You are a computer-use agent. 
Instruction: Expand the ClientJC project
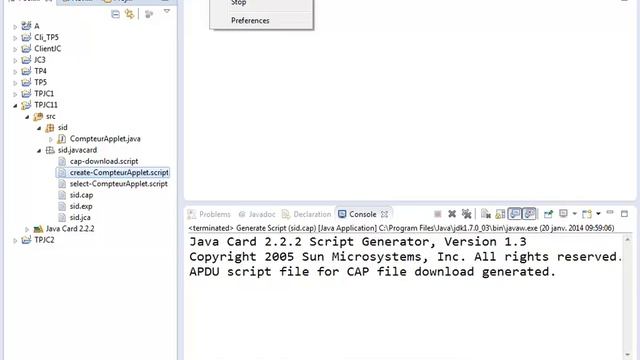coord(15,49)
